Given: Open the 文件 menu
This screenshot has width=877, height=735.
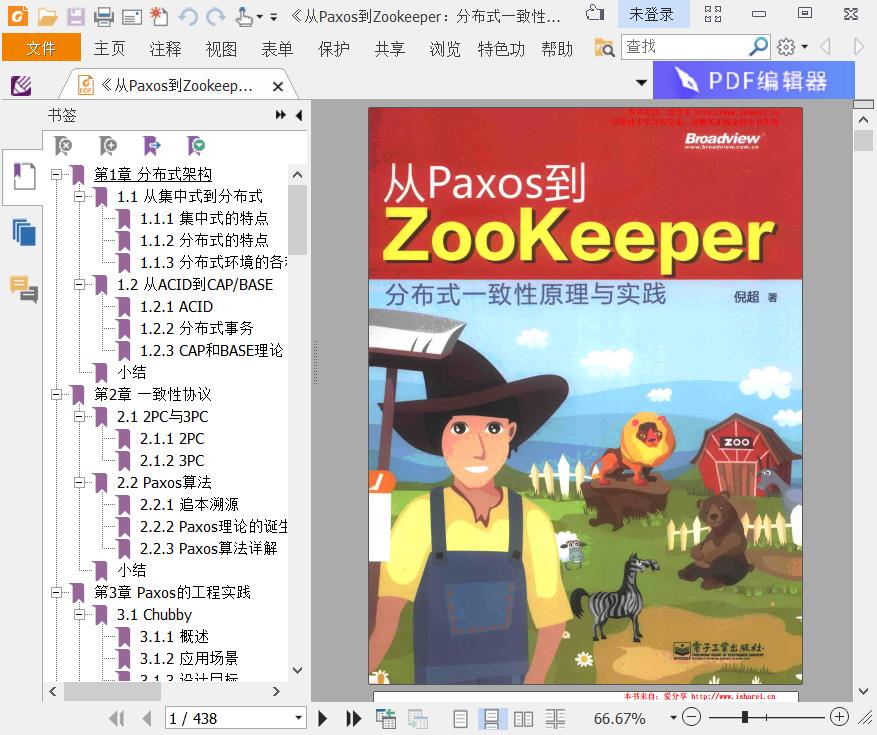Looking at the screenshot, I should (41, 48).
